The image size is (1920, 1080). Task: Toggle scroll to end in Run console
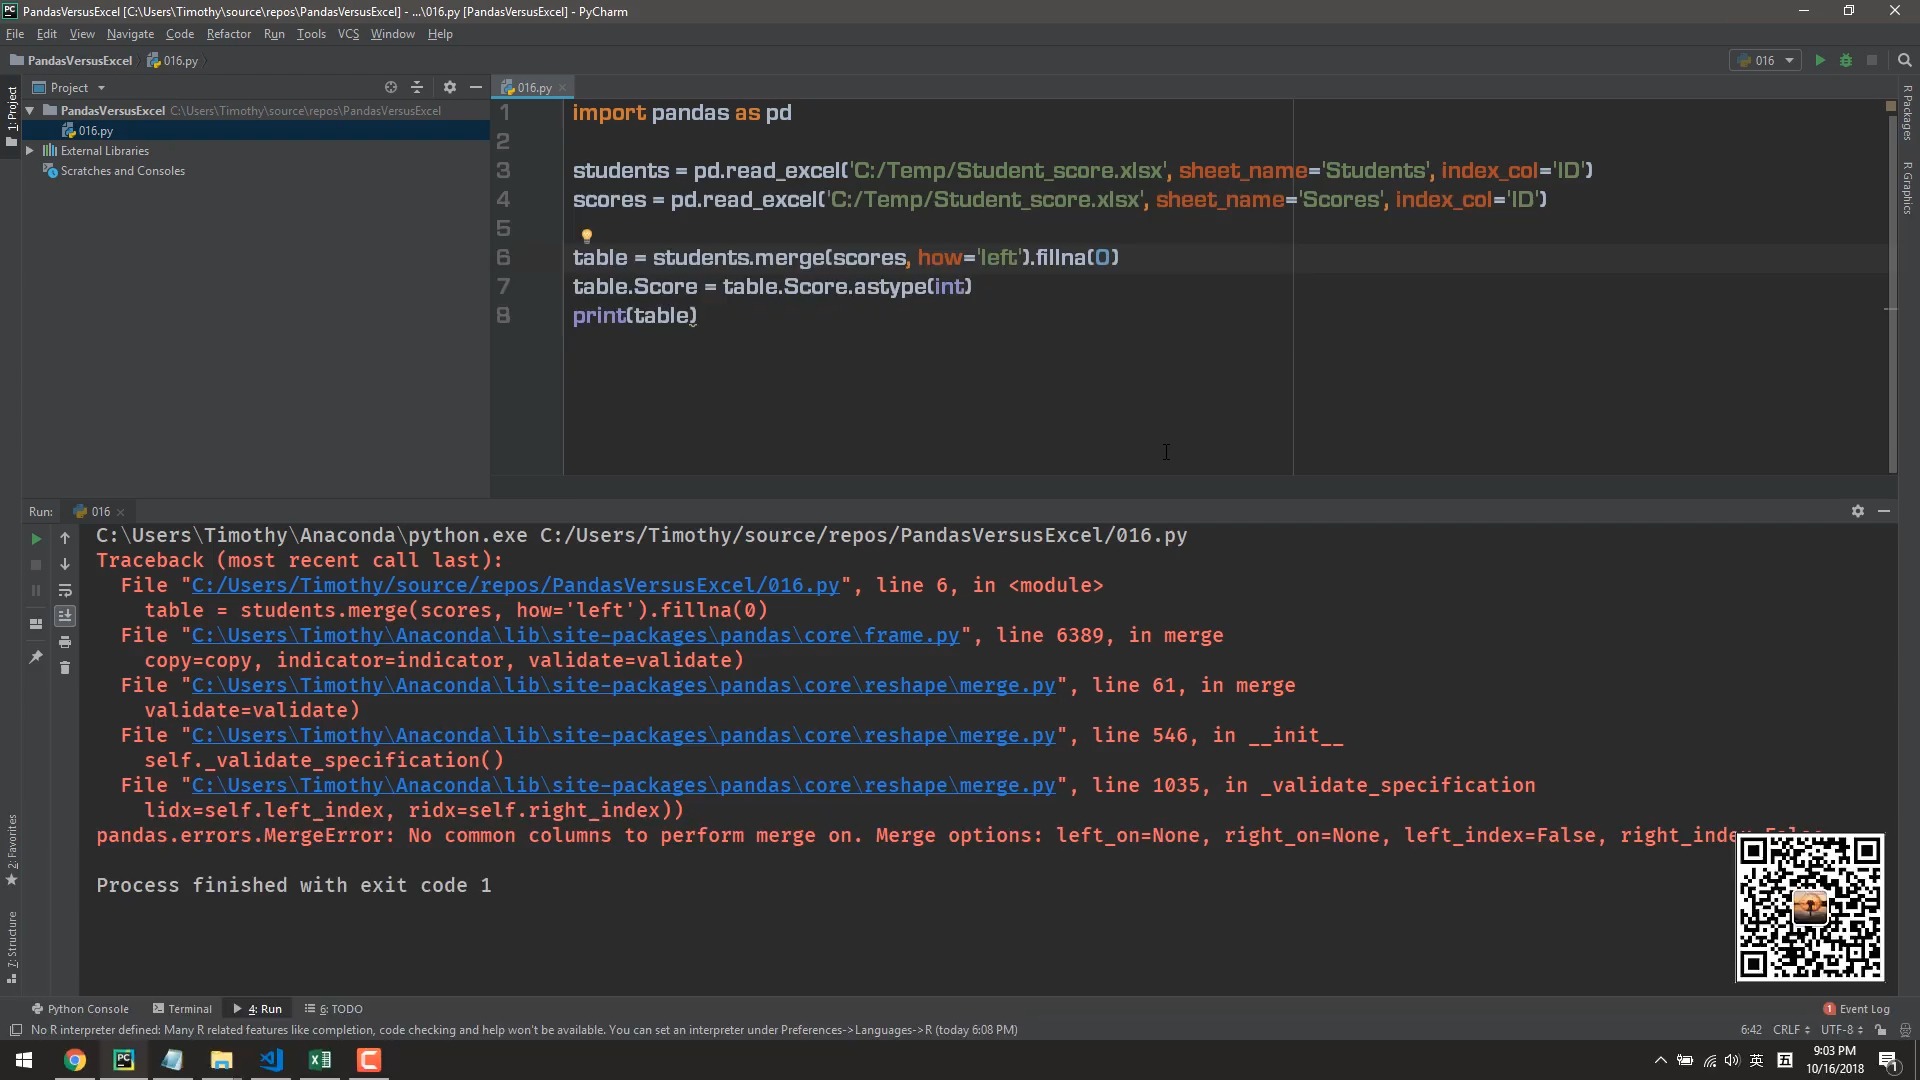[x=65, y=616]
